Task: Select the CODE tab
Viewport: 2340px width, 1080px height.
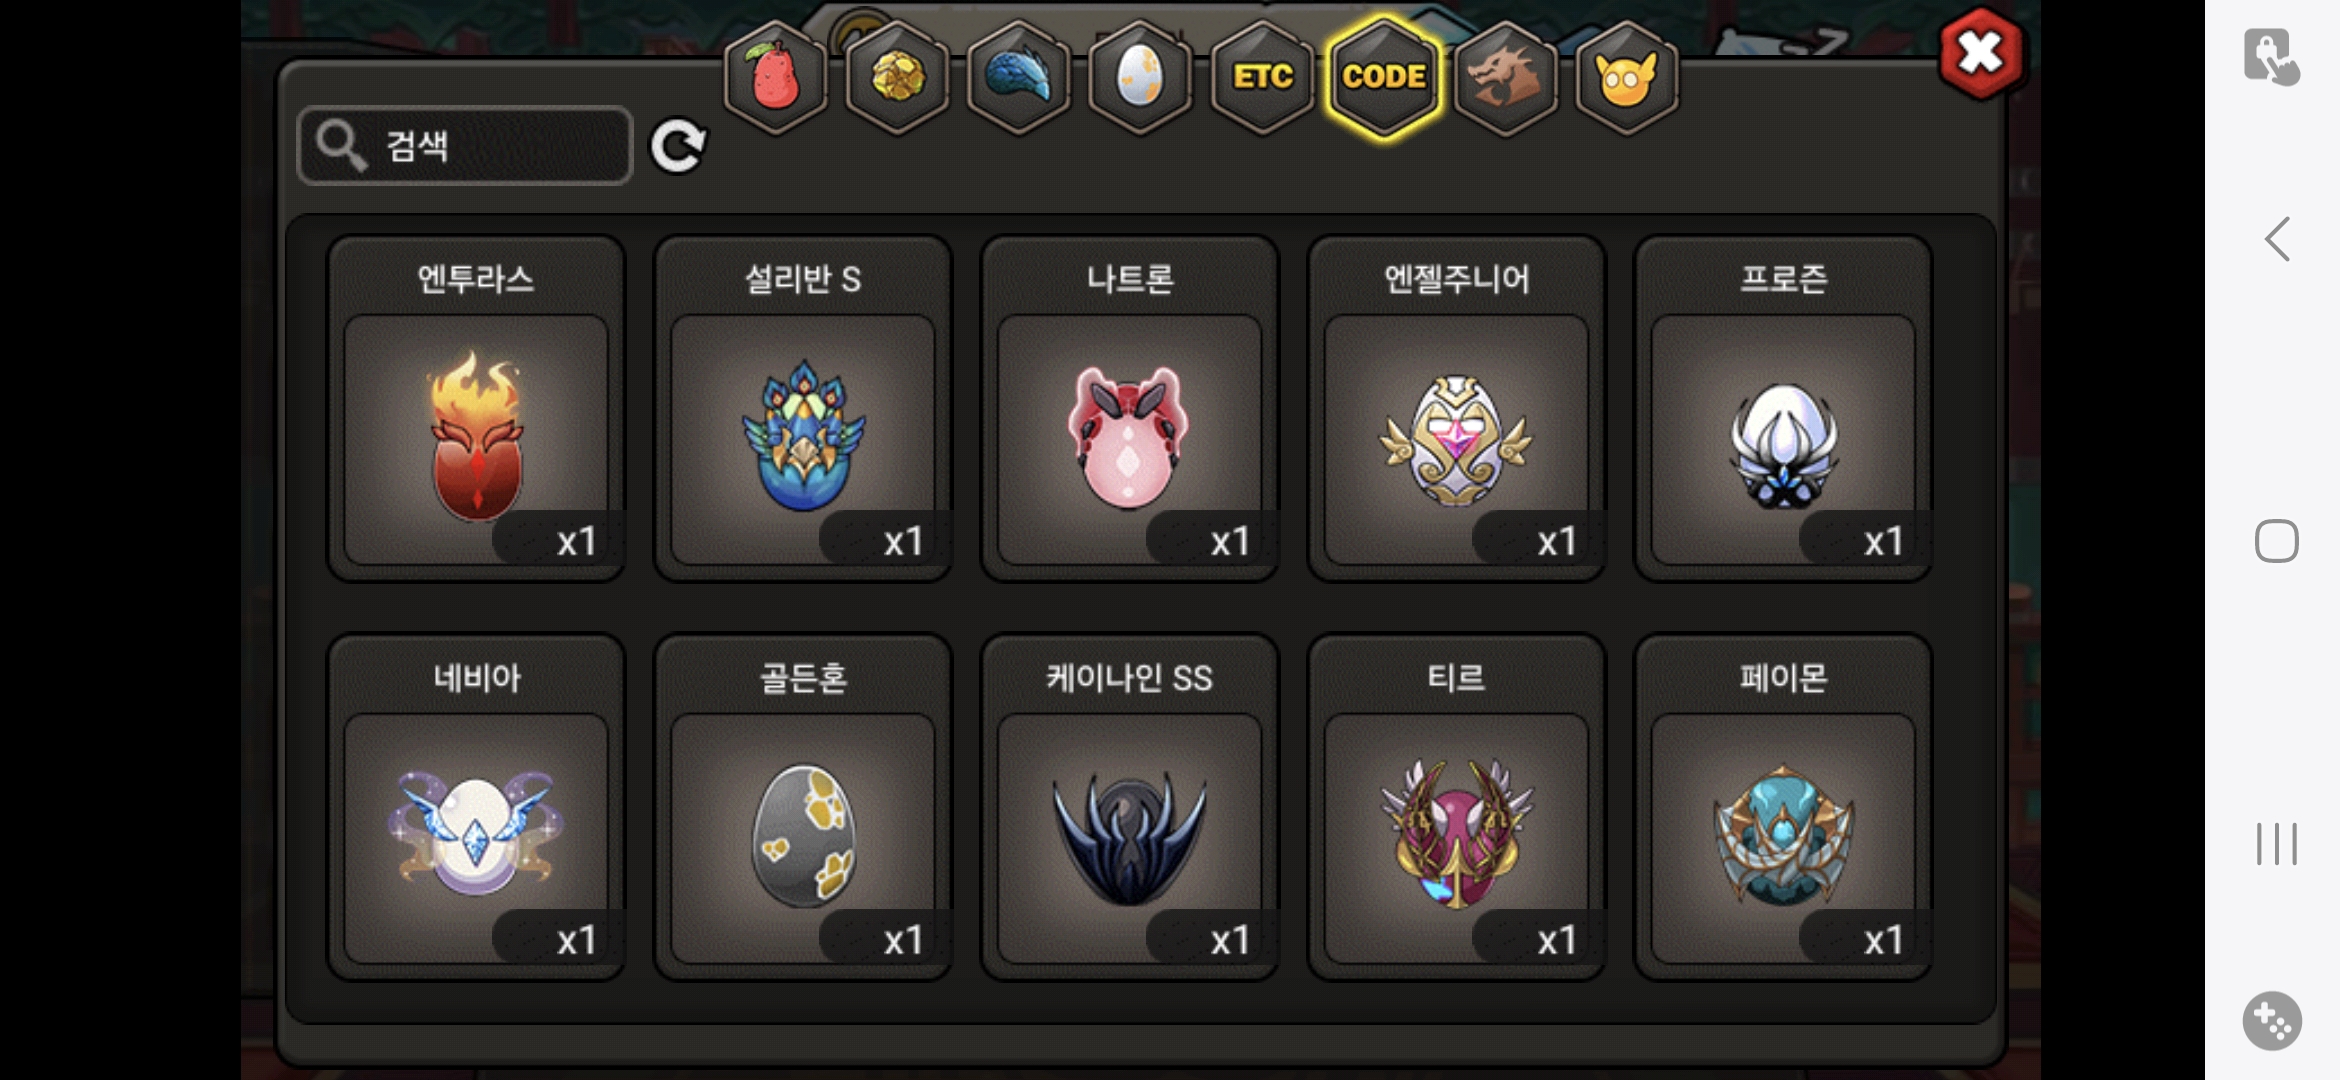Action: [x=1384, y=77]
